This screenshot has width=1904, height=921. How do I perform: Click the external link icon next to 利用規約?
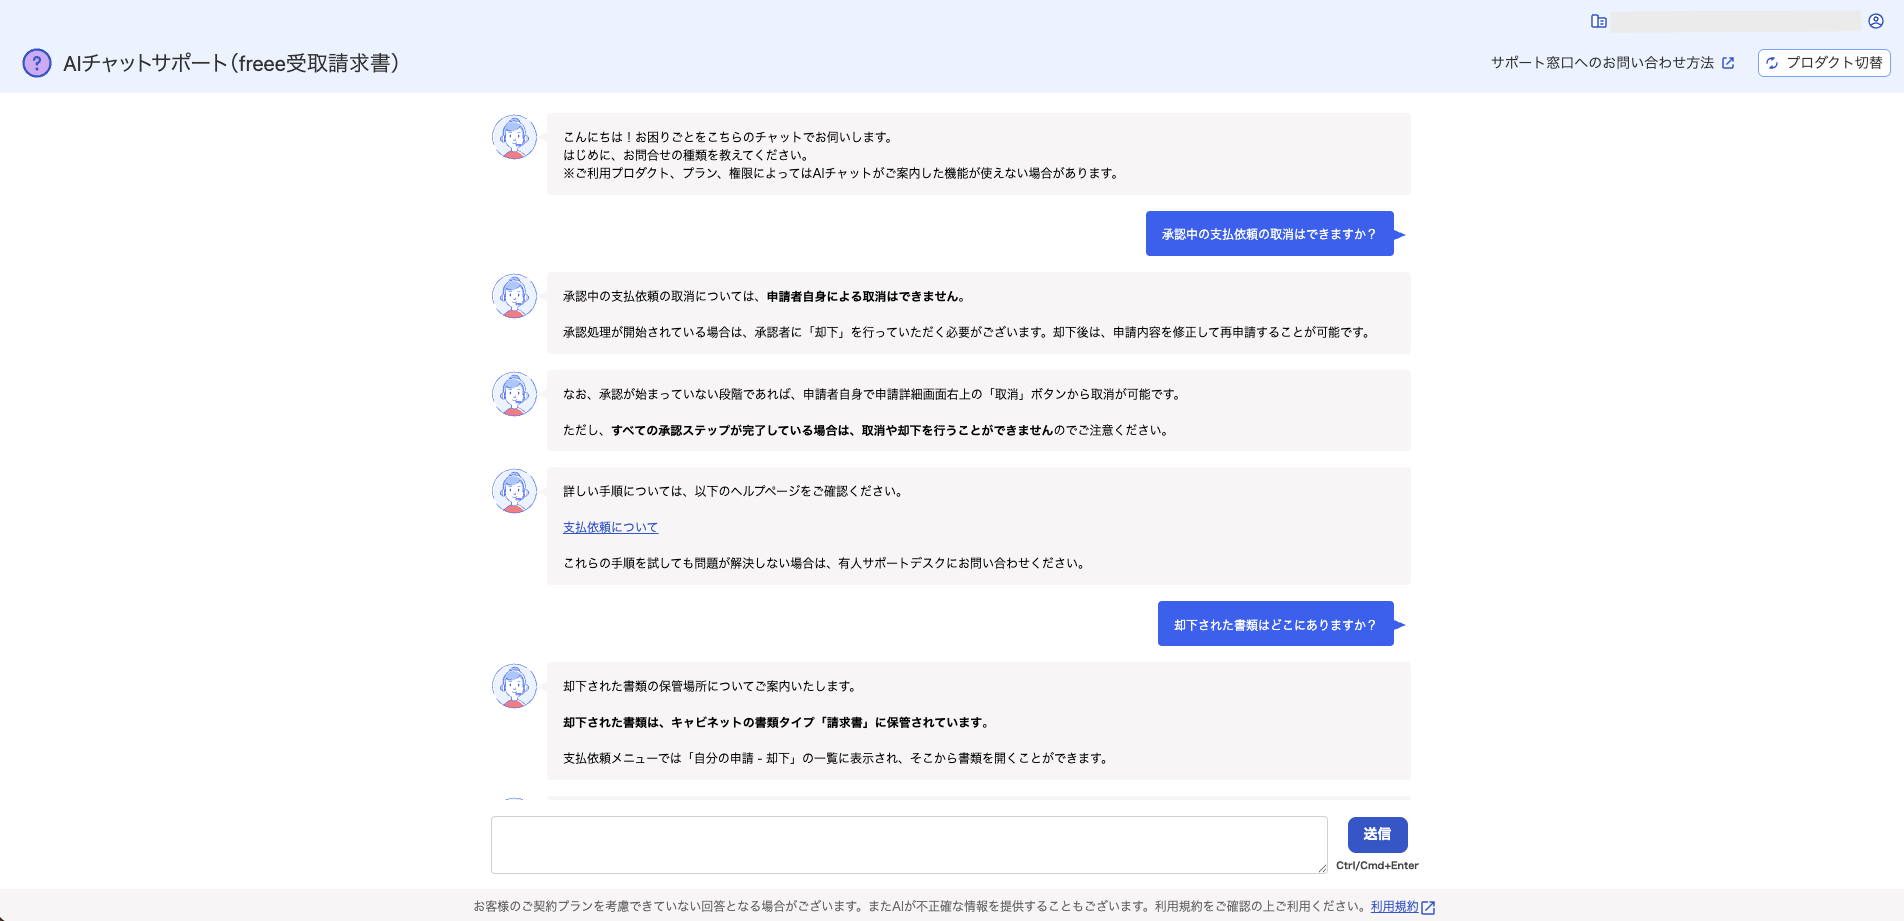click(x=1428, y=907)
